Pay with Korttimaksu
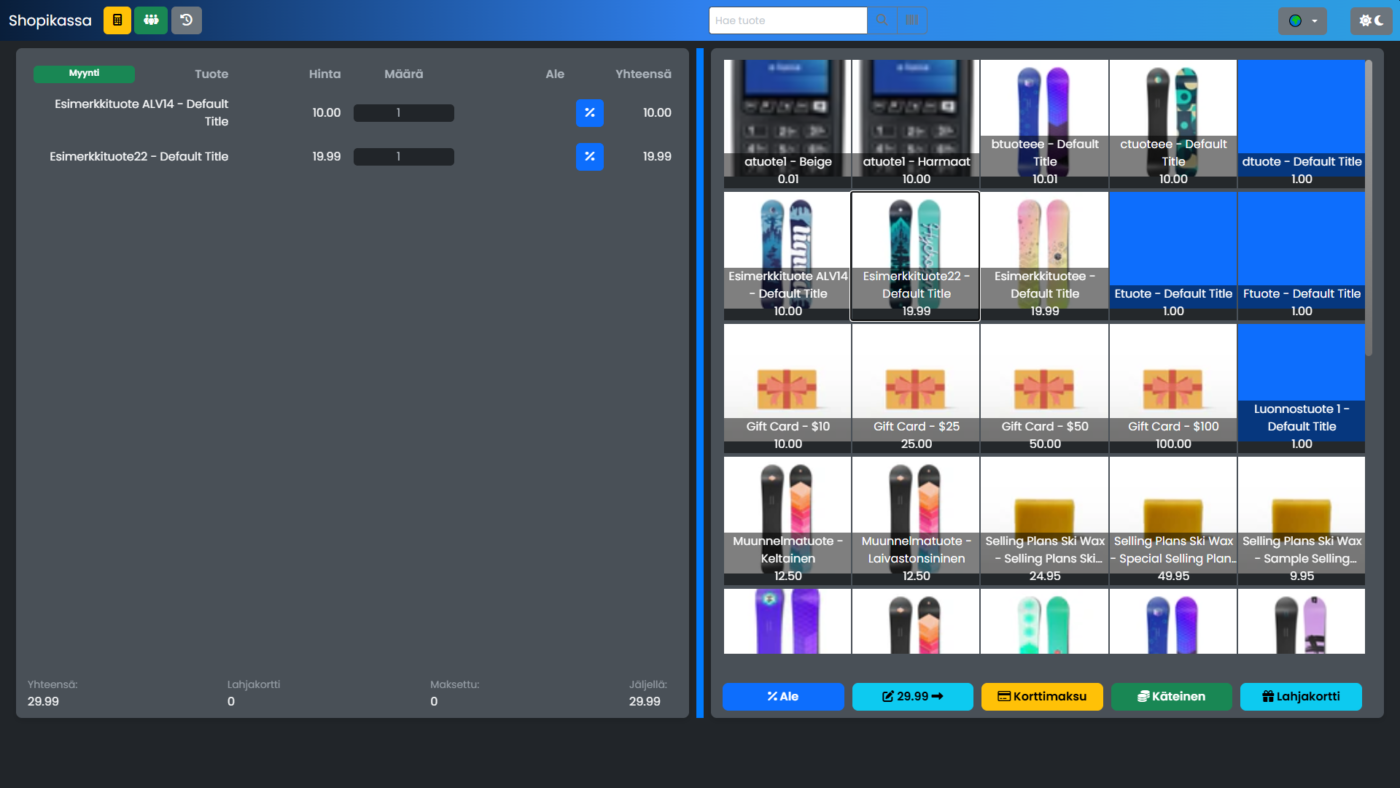 [1042, 696]
